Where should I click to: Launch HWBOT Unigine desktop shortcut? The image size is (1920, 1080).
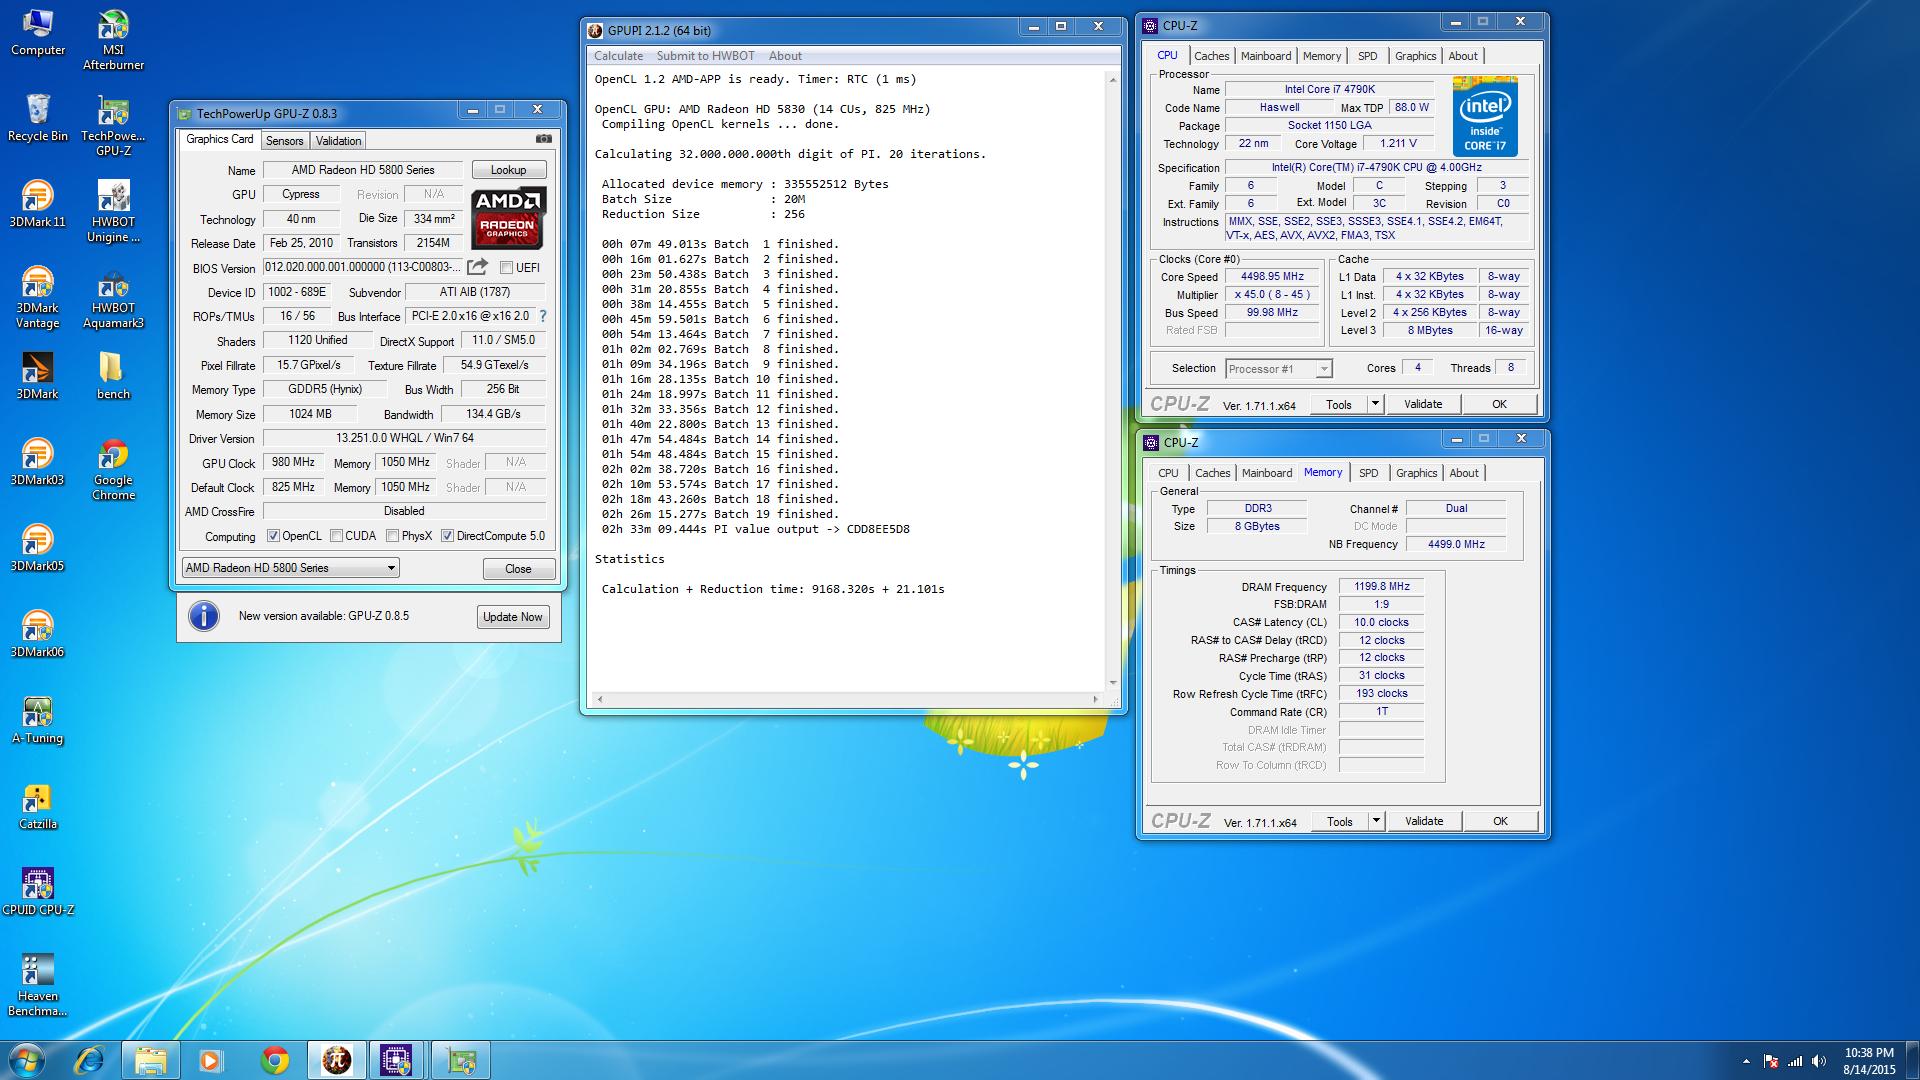113,212
